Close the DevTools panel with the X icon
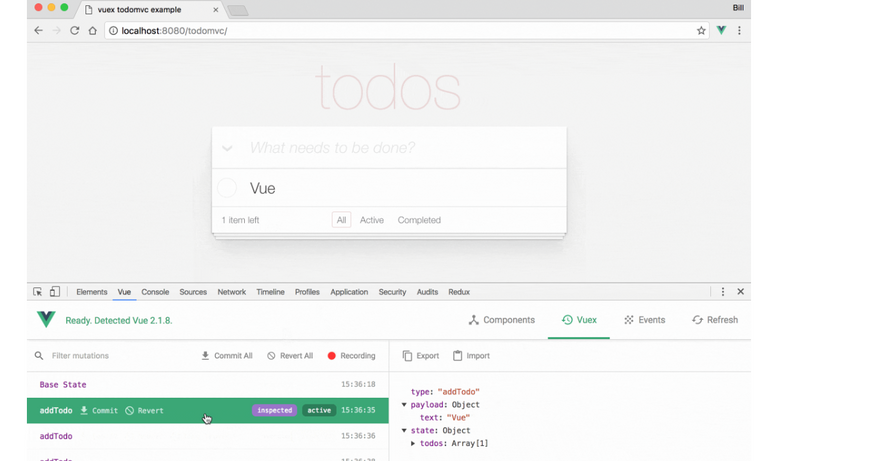The height and width of the screenshot is (461, 880). tap(740, 292)
